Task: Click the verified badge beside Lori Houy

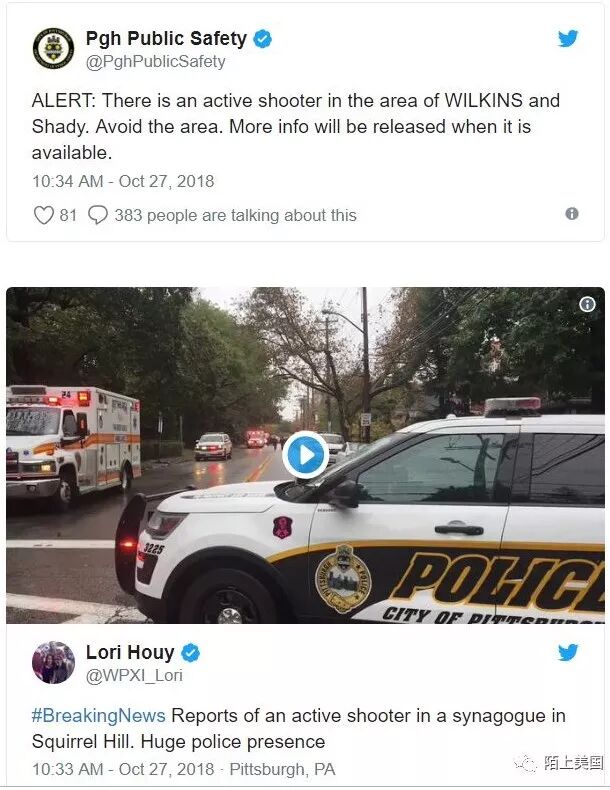Action: (190, 652)
